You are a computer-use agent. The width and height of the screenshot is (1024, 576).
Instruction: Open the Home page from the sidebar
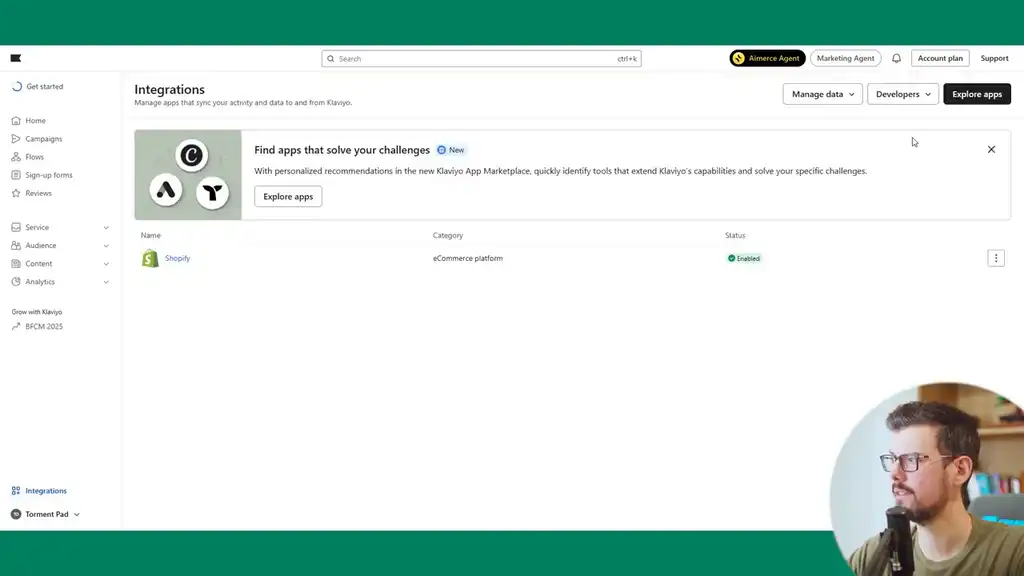[x=34, y=120]
